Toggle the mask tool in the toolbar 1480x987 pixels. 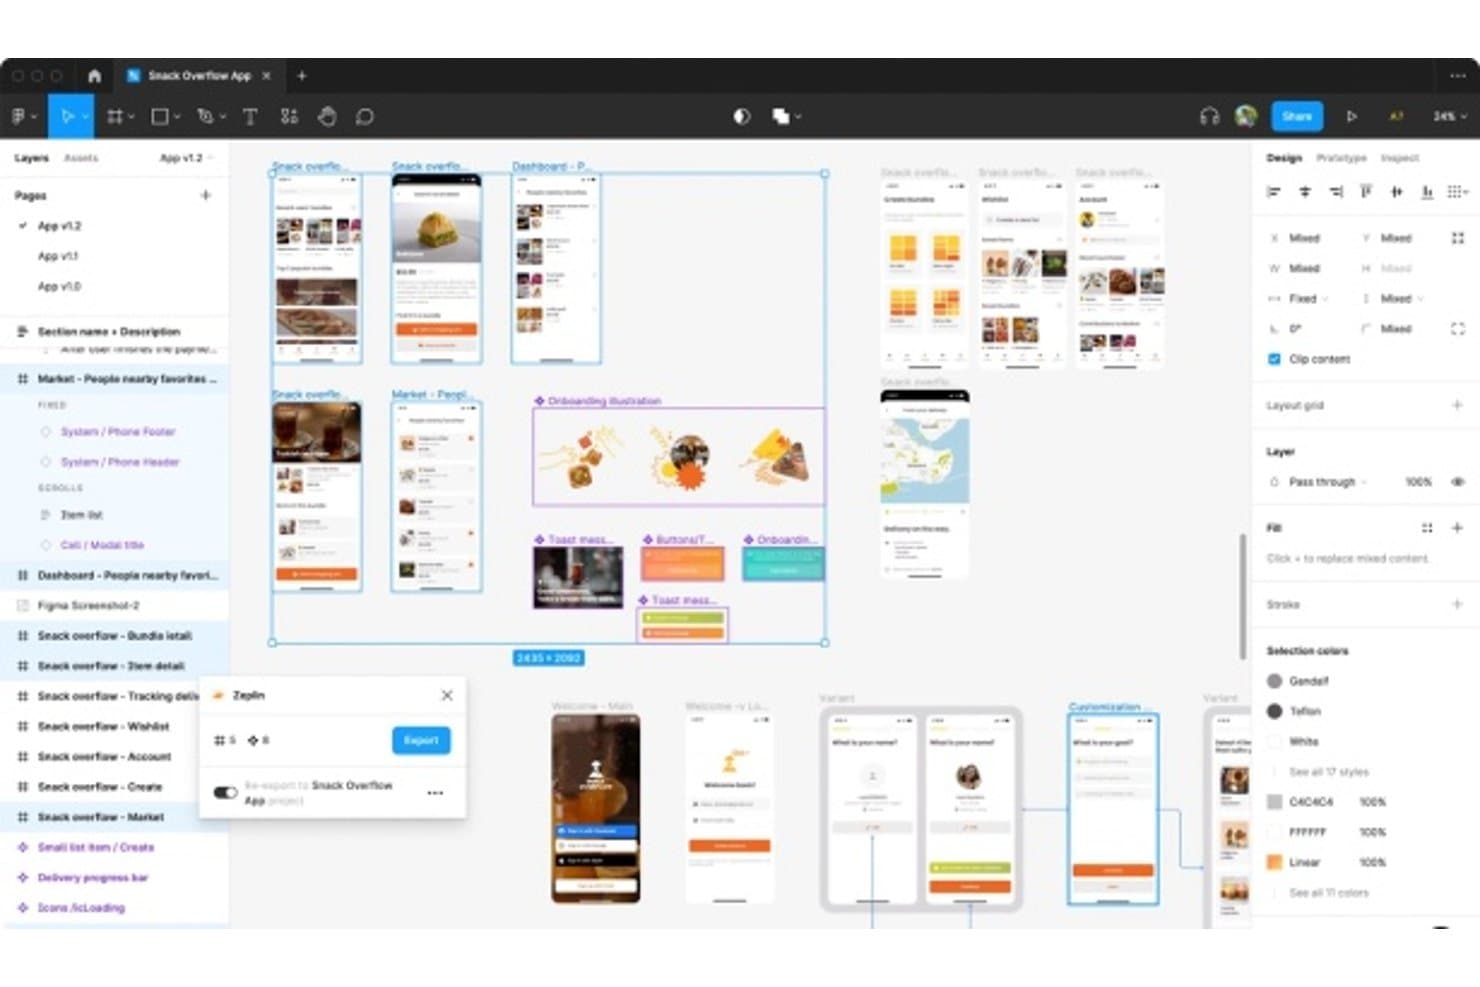(x=741, y=116)
